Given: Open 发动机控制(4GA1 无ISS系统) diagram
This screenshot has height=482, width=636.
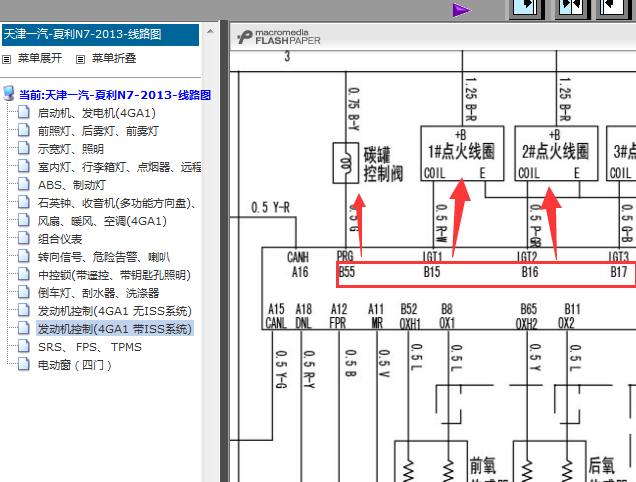Looking at the screenshot, I should 114,311.
